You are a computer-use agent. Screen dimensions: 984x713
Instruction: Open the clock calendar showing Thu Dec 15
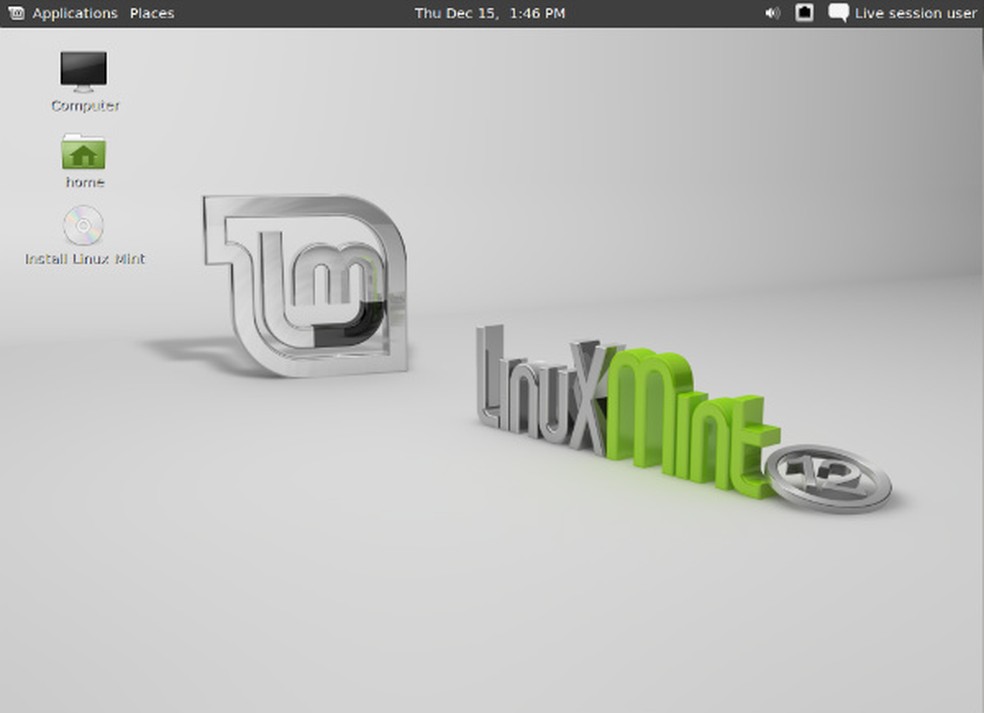pyautogui.click(x=489, y=13)
